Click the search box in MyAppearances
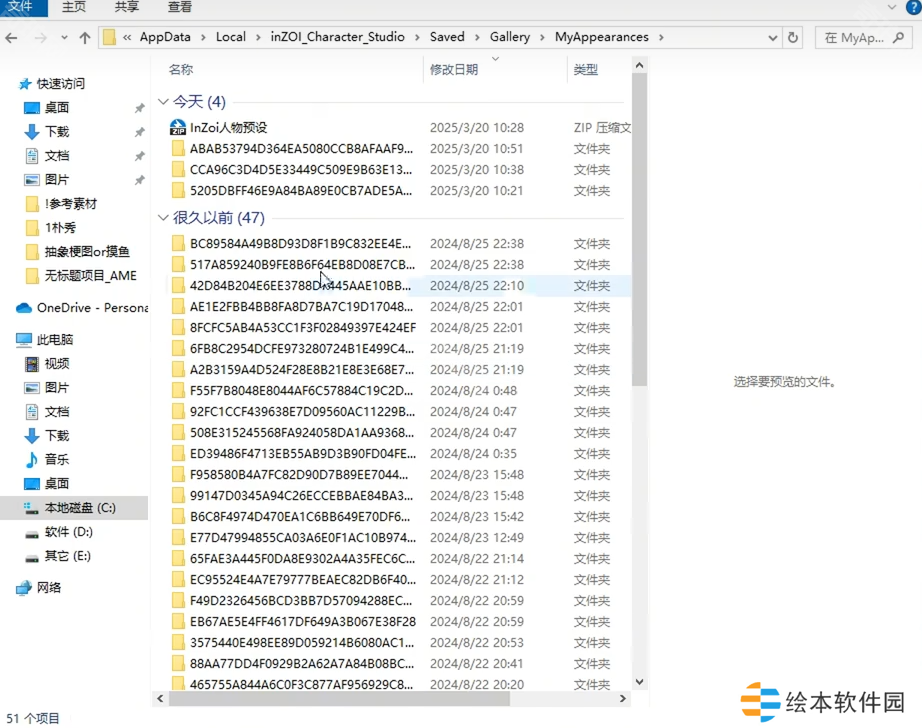 pyautogui.click(x=862, y=38)
